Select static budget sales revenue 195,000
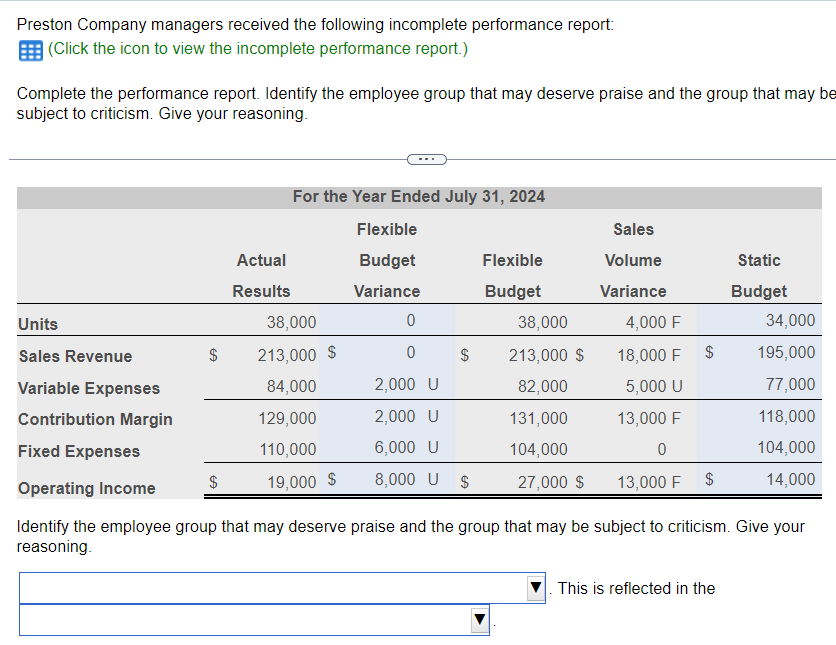The image size is (836, 645). (x=759, y=352)
